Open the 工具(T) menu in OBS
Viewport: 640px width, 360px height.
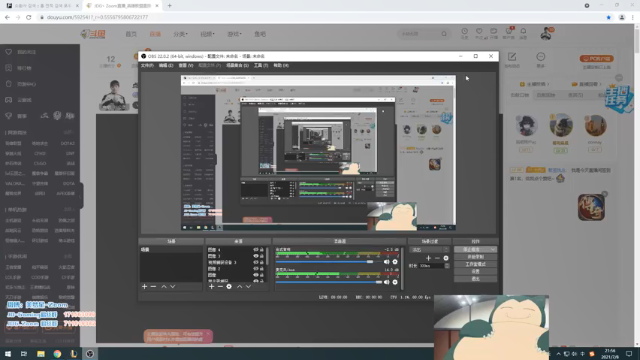261,65
